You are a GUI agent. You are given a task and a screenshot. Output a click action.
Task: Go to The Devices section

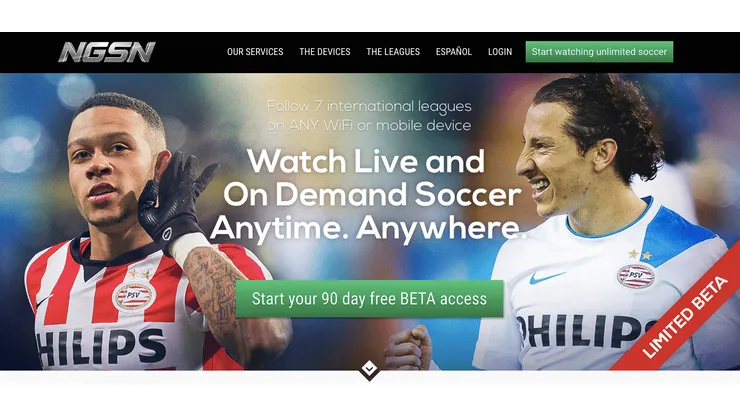point(325,52)
